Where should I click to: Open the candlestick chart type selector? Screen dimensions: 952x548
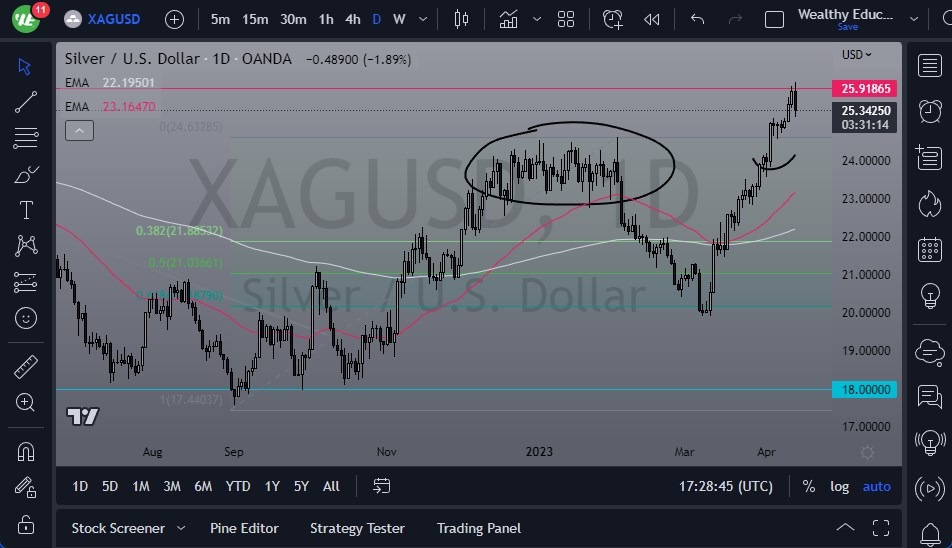coord(461,19)
